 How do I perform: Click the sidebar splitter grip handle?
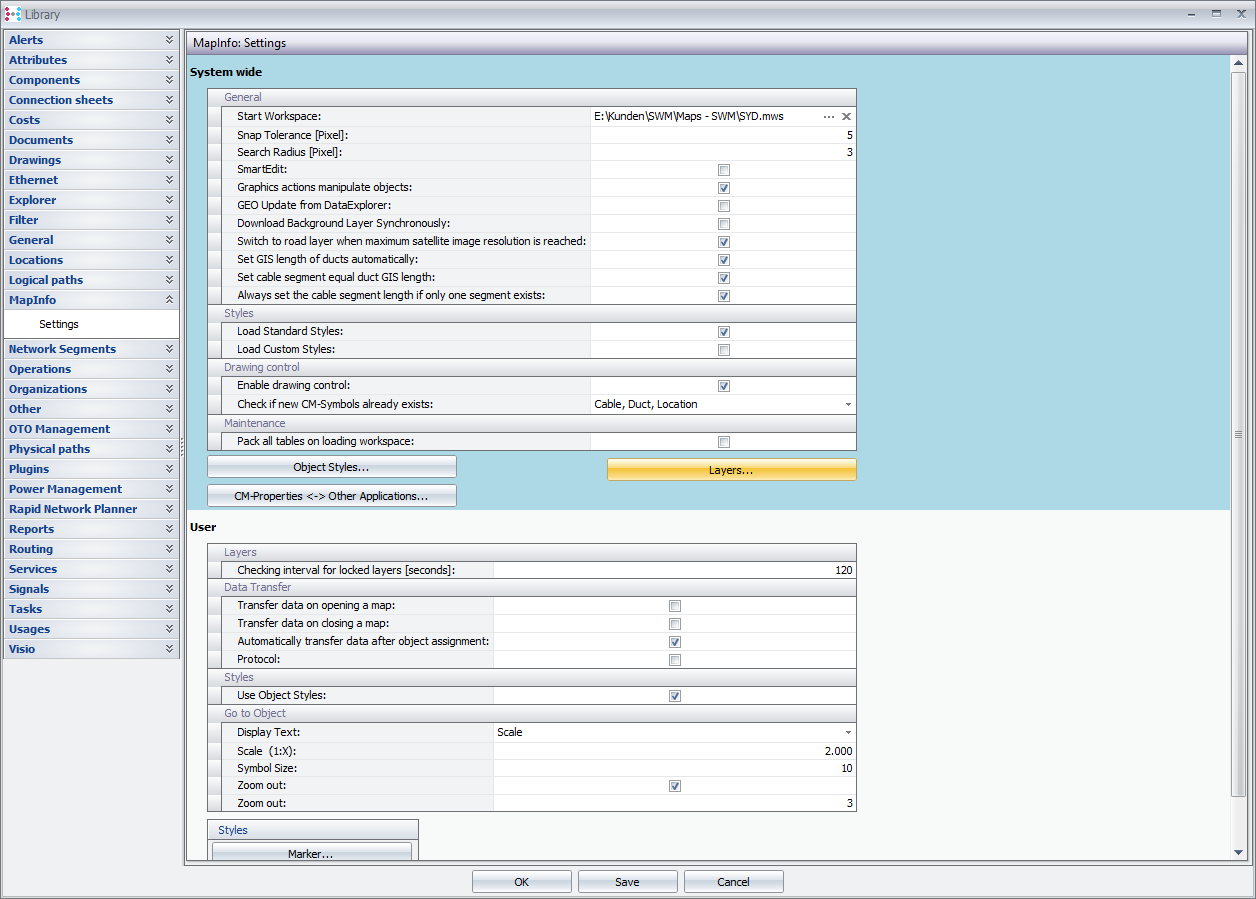(x=182, y=447)
